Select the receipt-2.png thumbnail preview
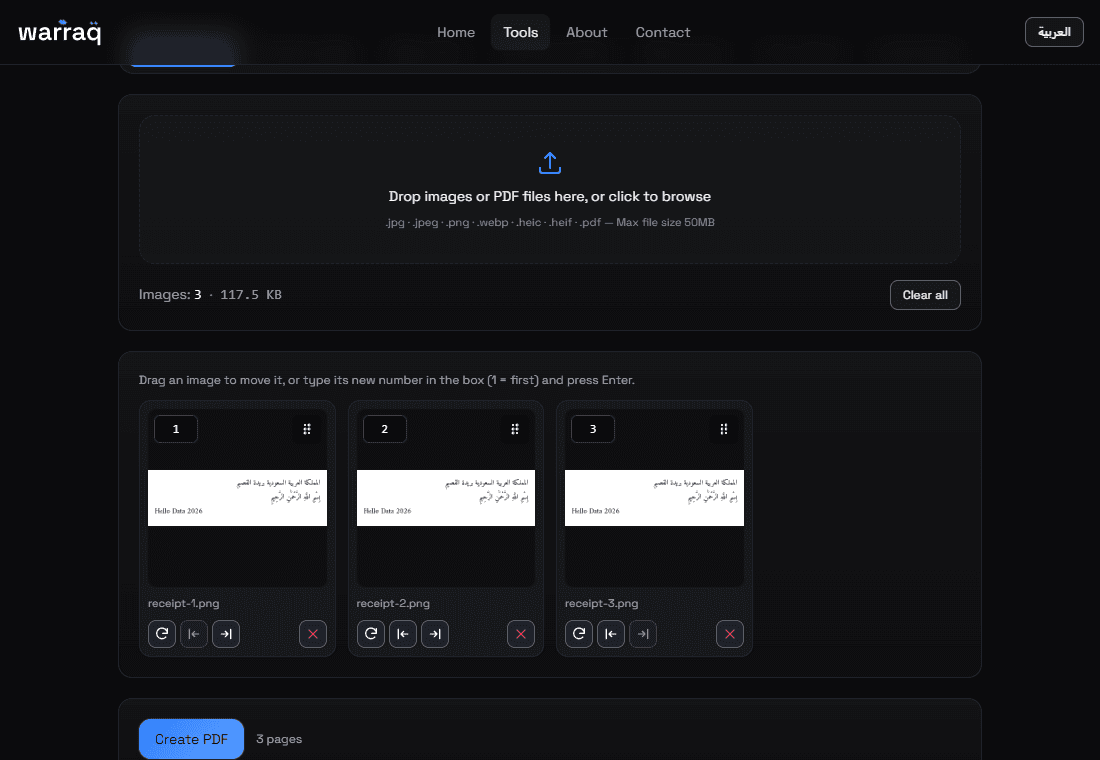 446,498
